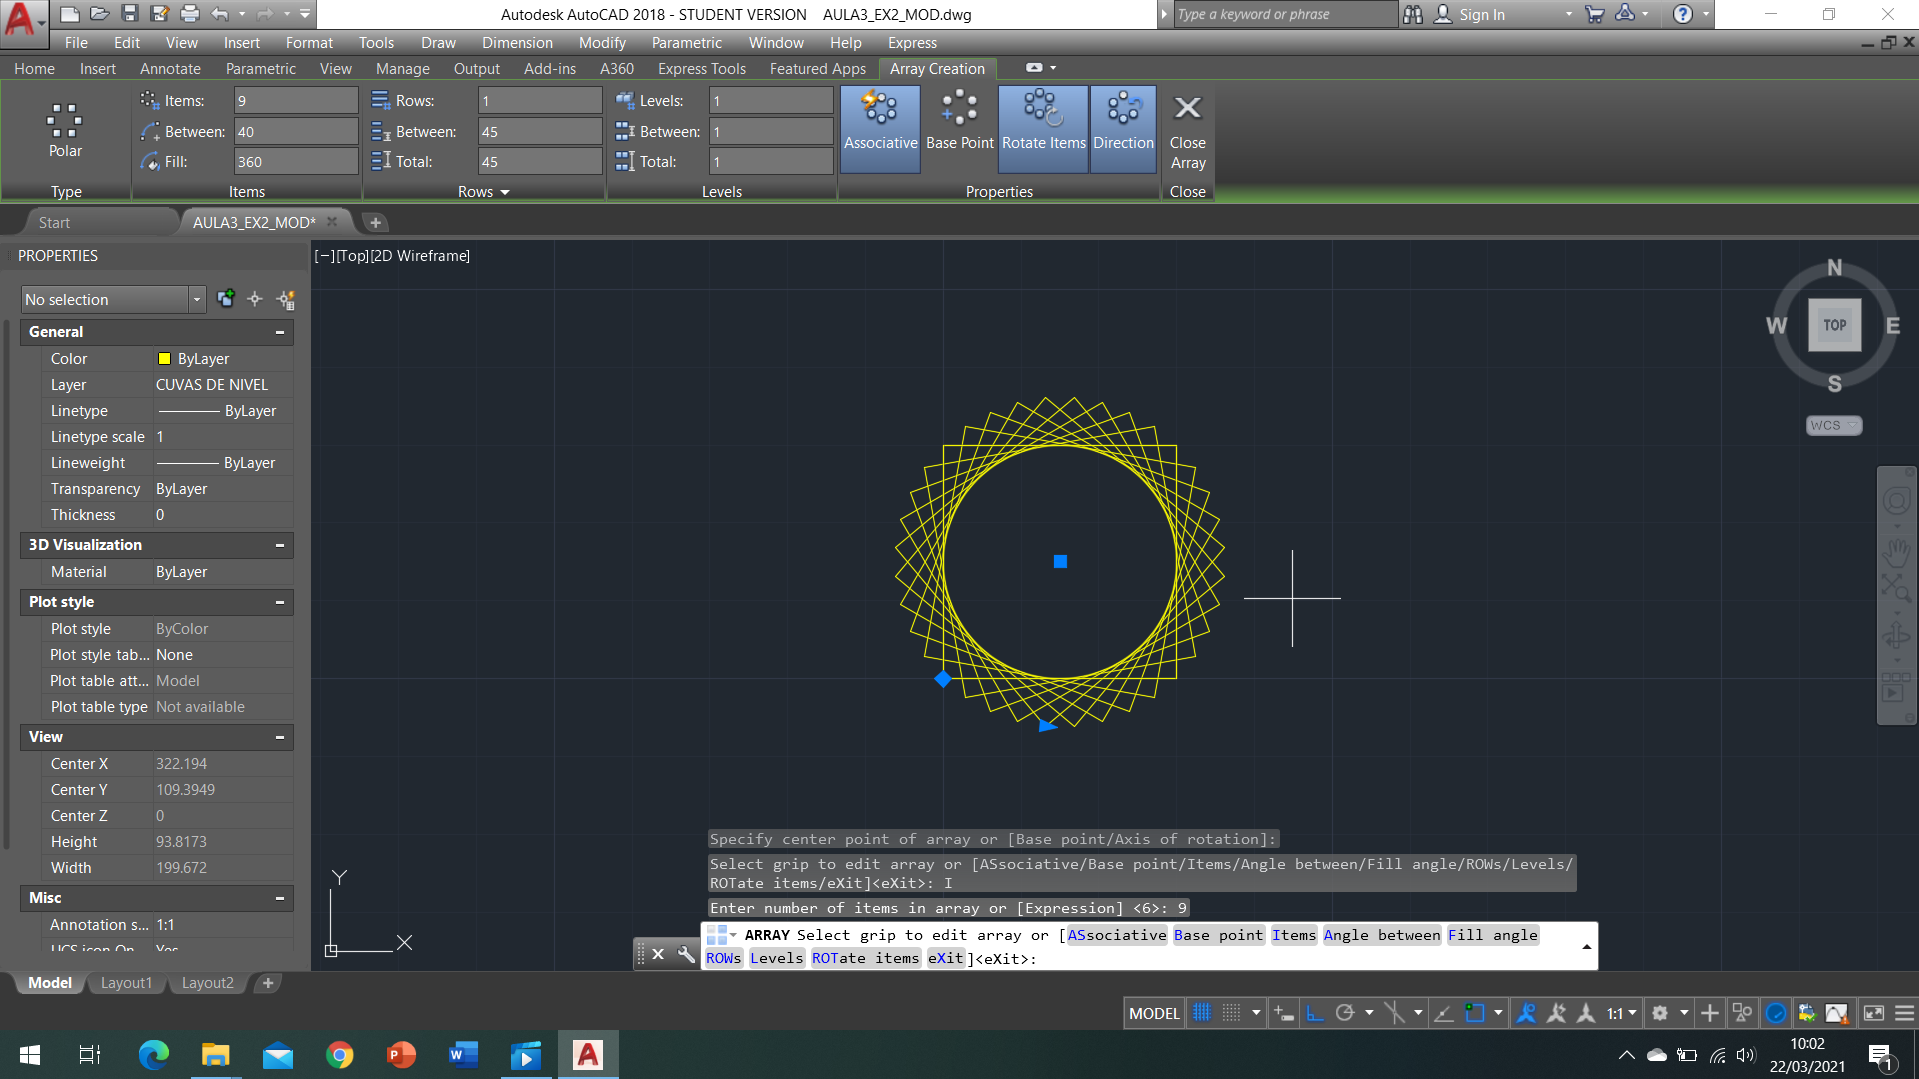The image size is (1919, 1079).
Task: Click Close Array in the ribbon
Action: coord(1187,131)
